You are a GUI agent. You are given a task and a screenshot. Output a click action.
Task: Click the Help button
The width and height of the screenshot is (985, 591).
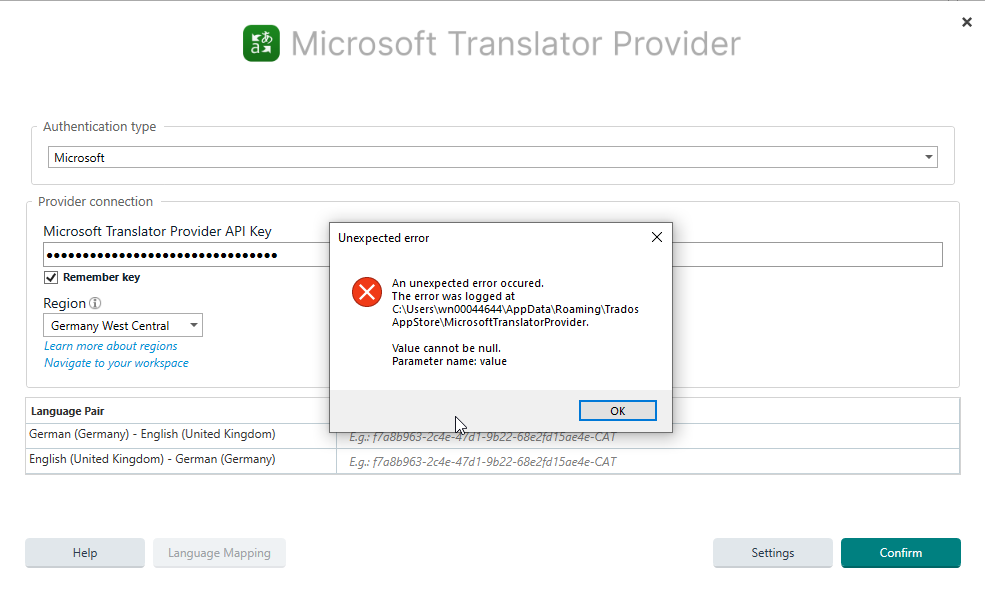point(84,552)
